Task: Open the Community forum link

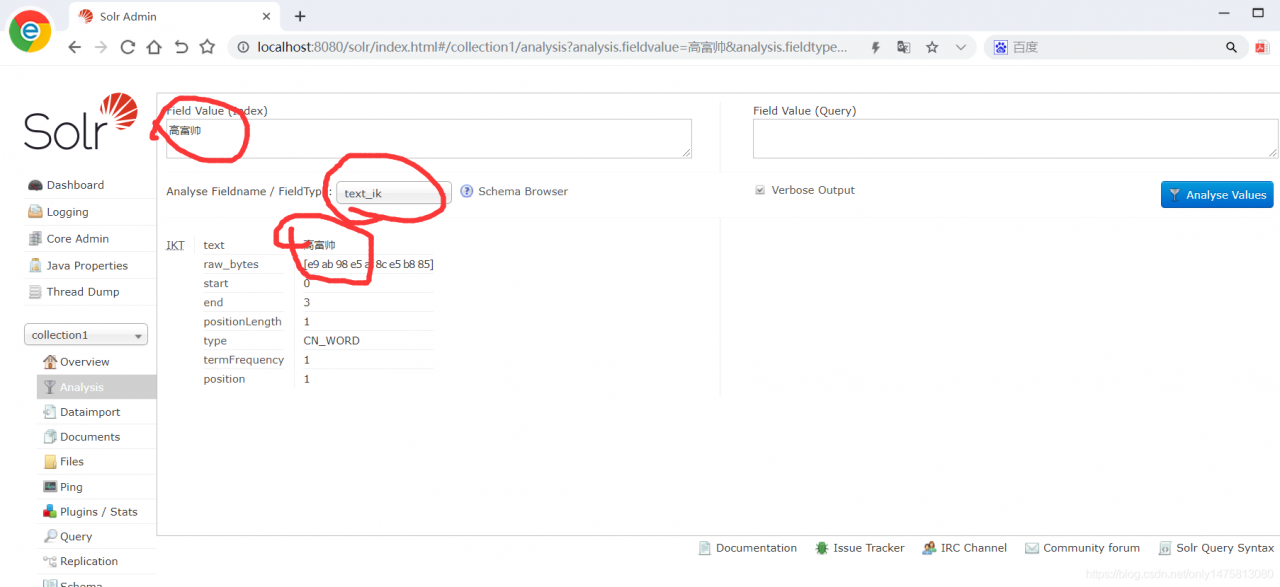Action: click(x=1092, y=548)
